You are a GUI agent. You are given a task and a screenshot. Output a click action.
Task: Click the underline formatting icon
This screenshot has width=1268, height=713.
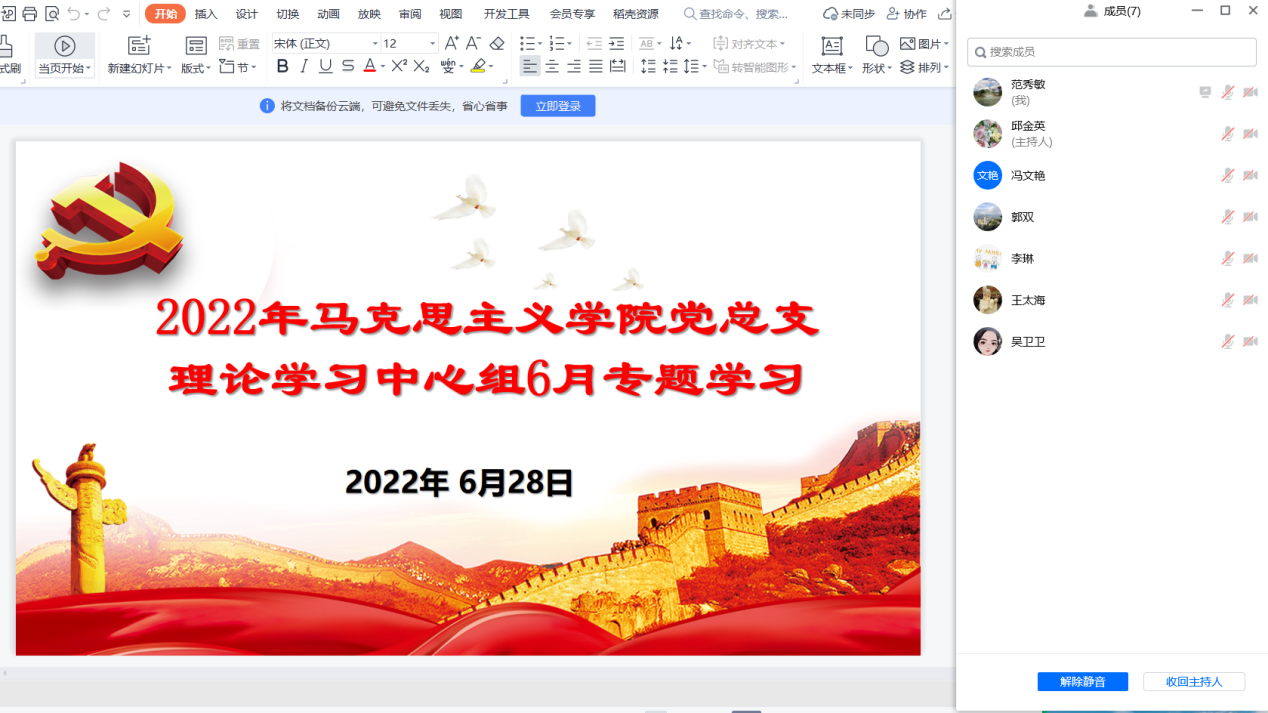(325, 66)
